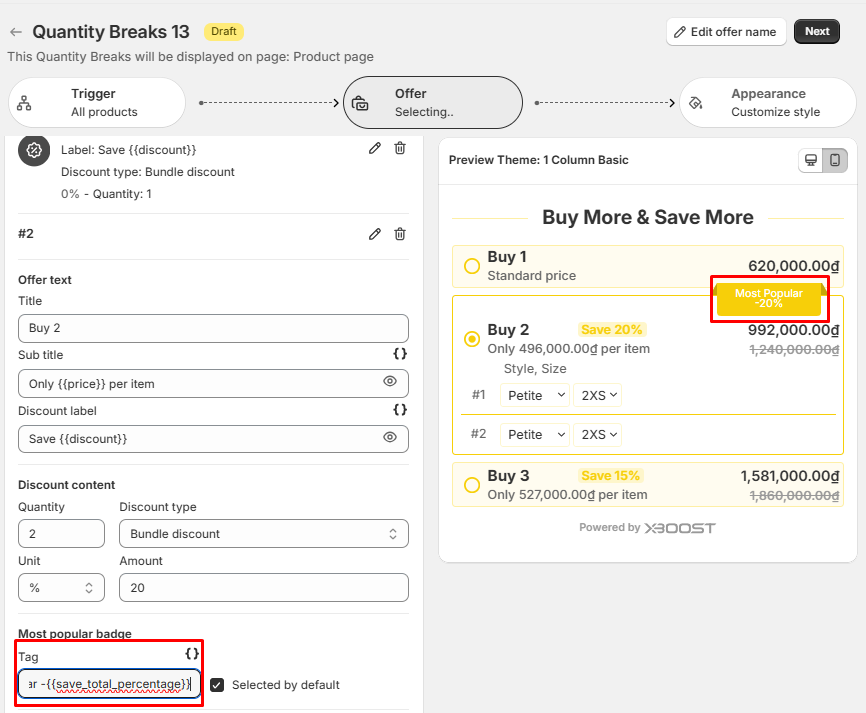Delete offer #2 with the trash icon
Viewport: 866px width, 713px height.
pos(400,234)
